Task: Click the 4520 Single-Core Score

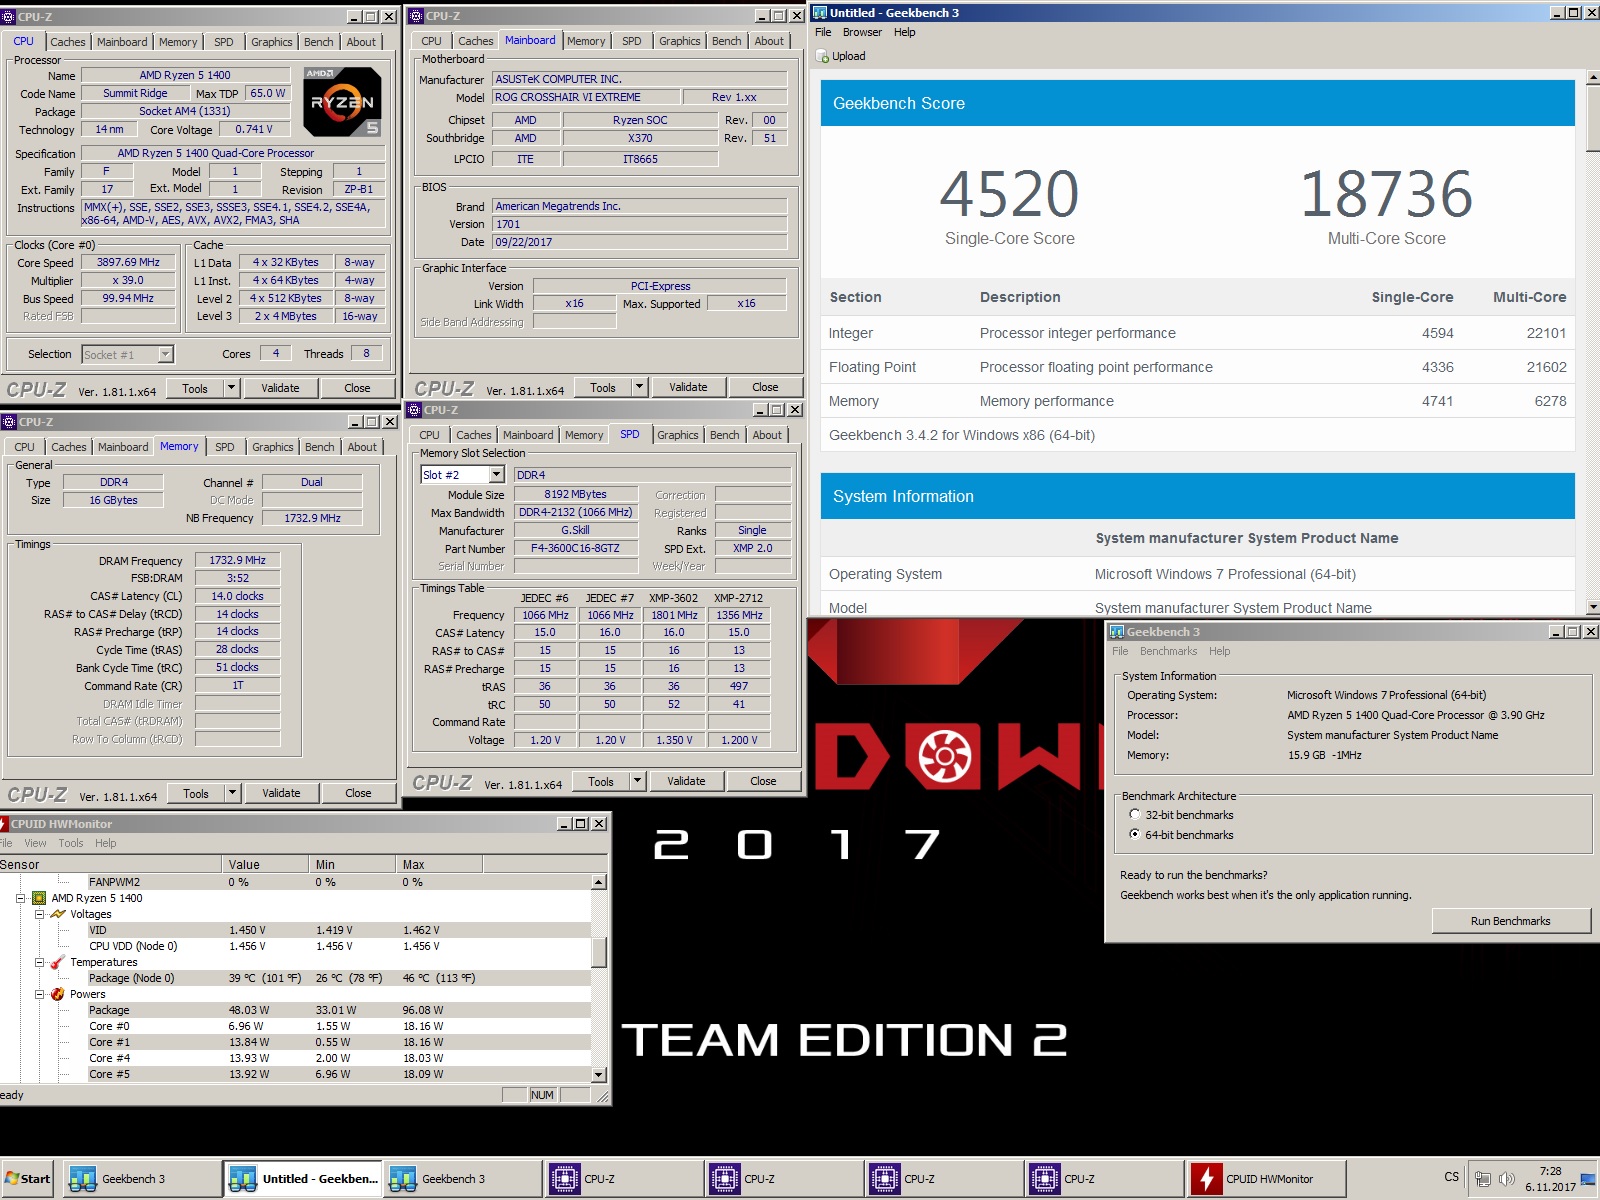Action: (x=1009, y=194)
